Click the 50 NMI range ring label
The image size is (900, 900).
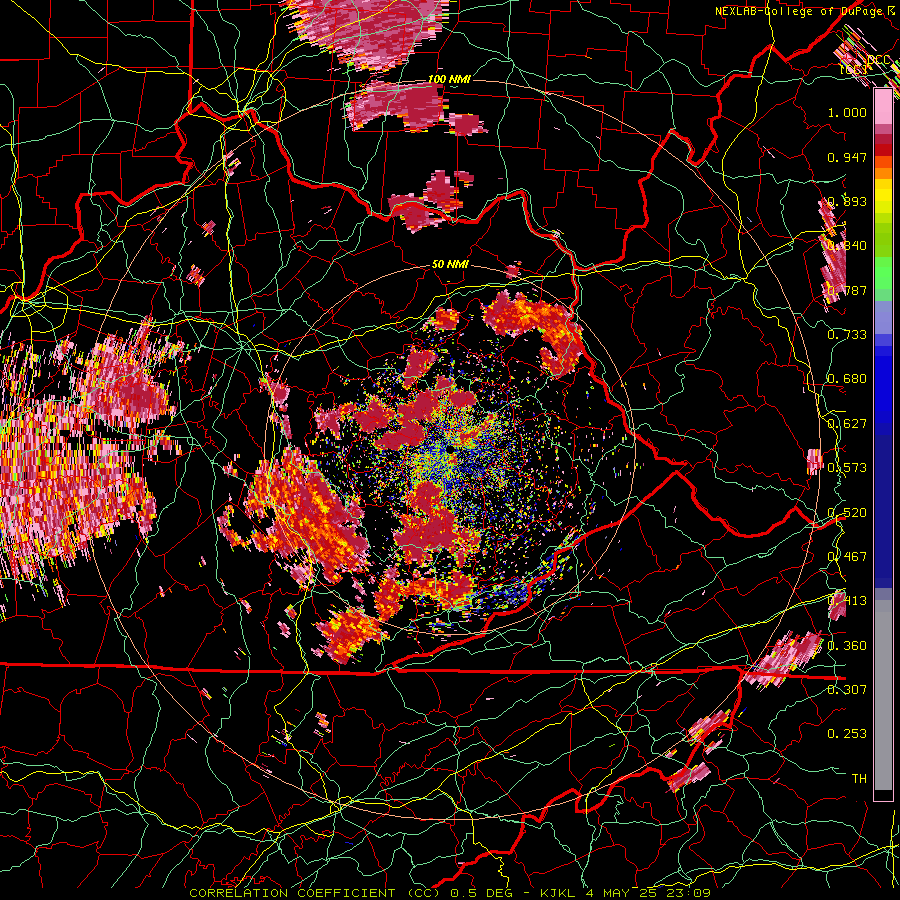pos(450,265)
